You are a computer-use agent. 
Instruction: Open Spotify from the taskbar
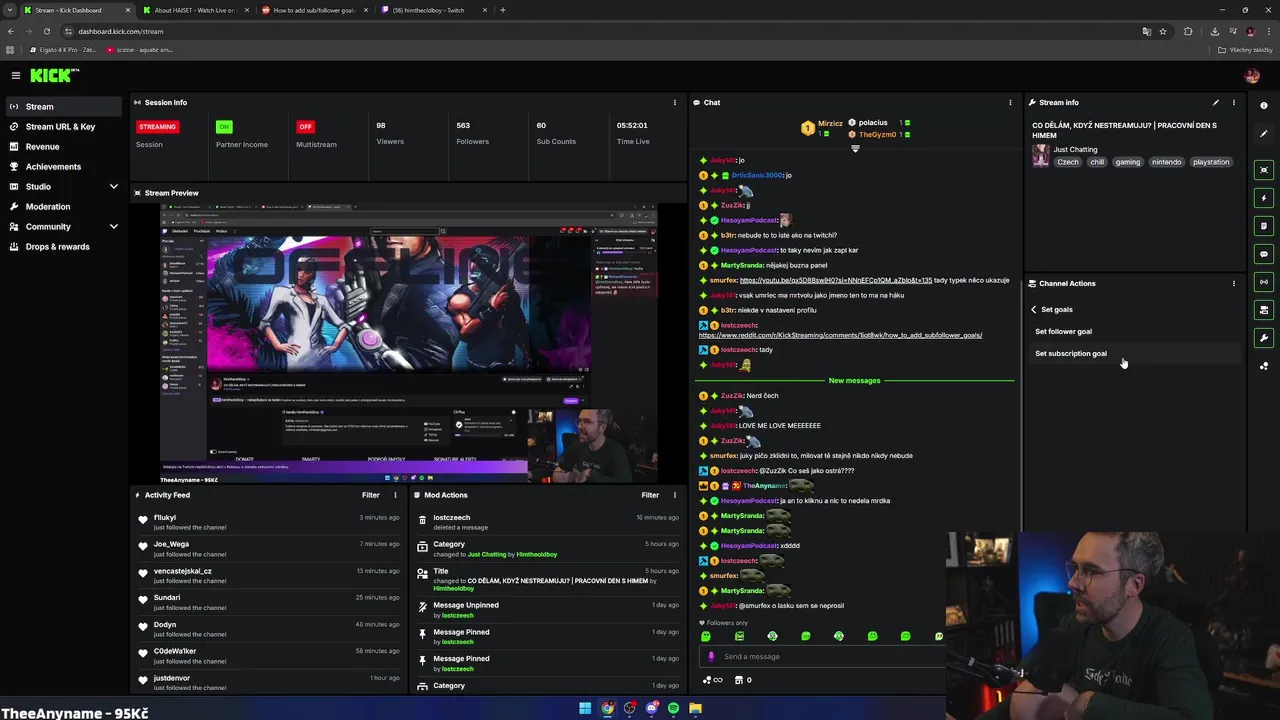[673, 708]
